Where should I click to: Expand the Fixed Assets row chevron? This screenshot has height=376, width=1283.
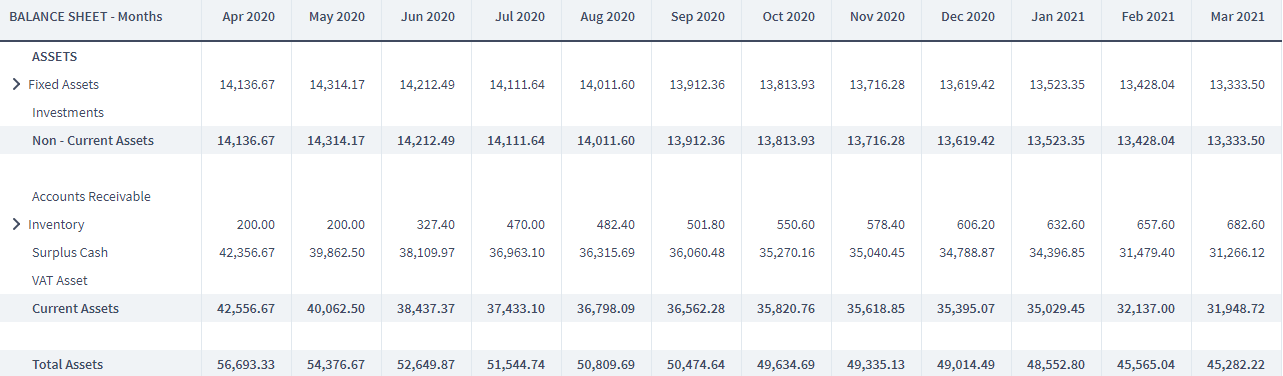(x=16, y=85)
